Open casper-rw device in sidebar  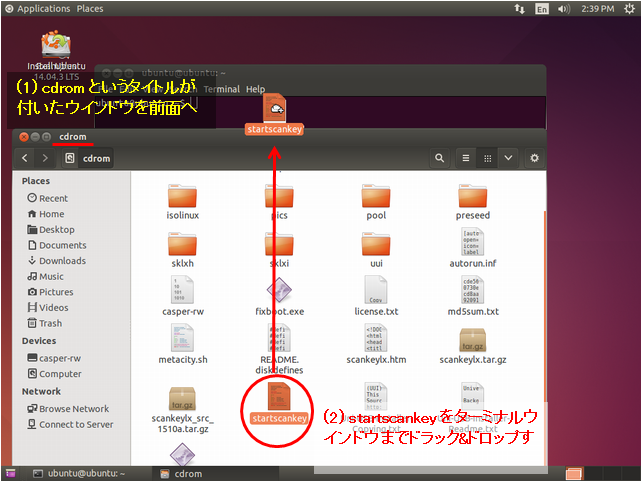pos(54,358)
